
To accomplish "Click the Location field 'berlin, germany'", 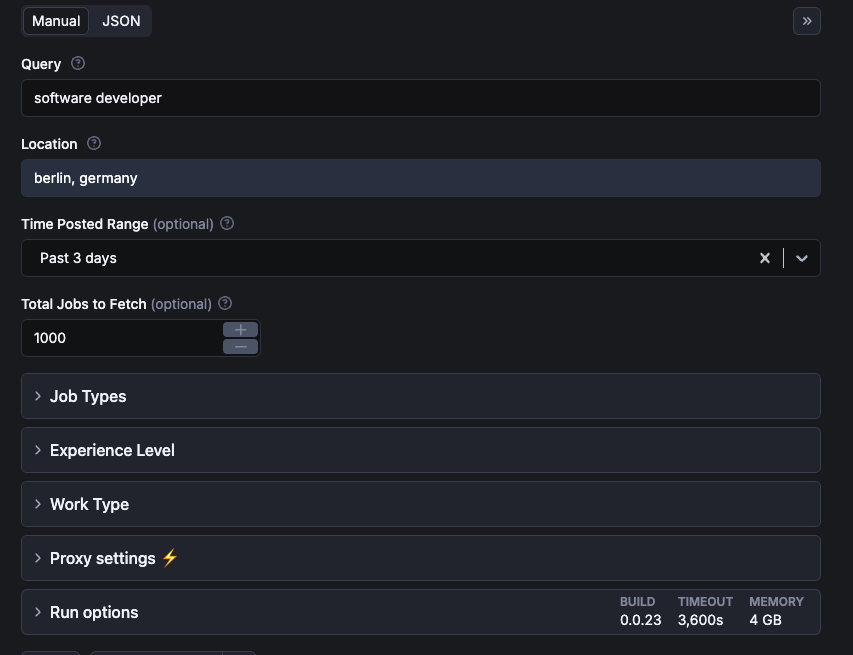I will (x=421, y=178).
